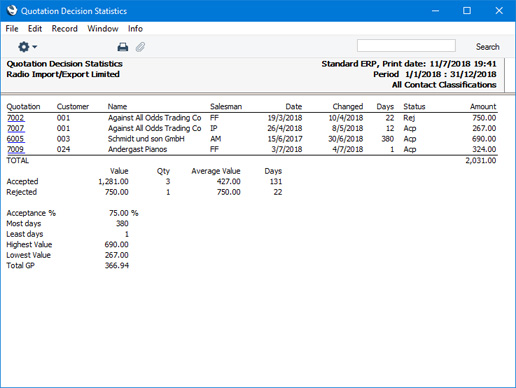Click the 'Most days' label
516x388 pixels.
coord(24,224)
